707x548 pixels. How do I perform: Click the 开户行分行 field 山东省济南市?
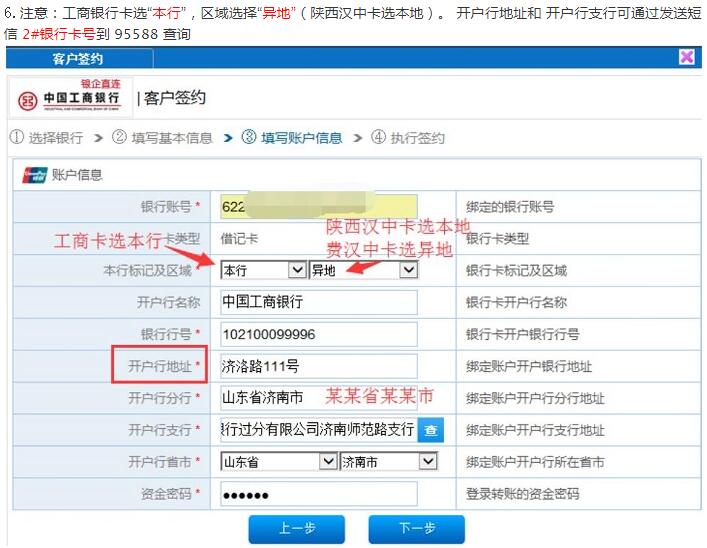(x=319, y=397)
